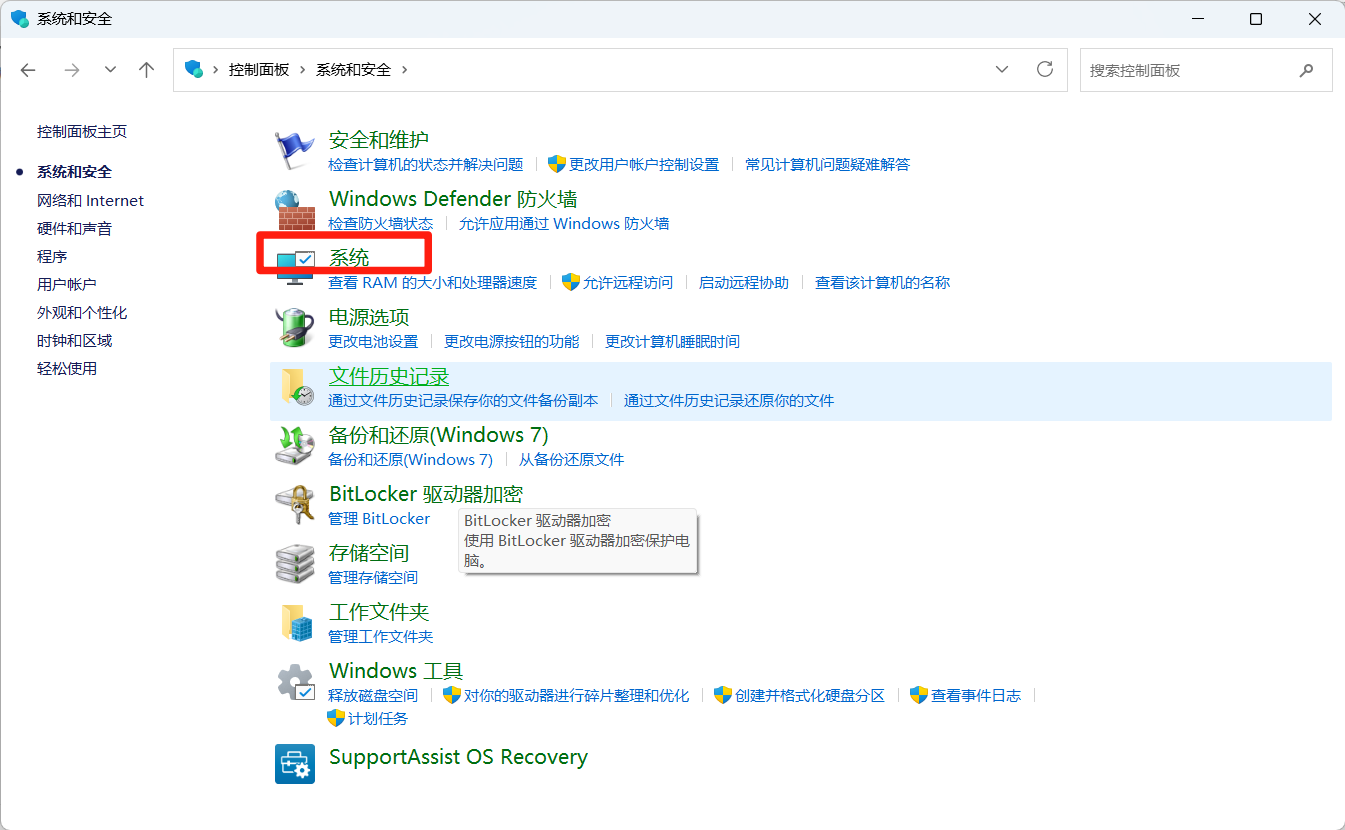Go back with the back arrow
Viewport: 1345px width, 830px height.
(28, 70)
